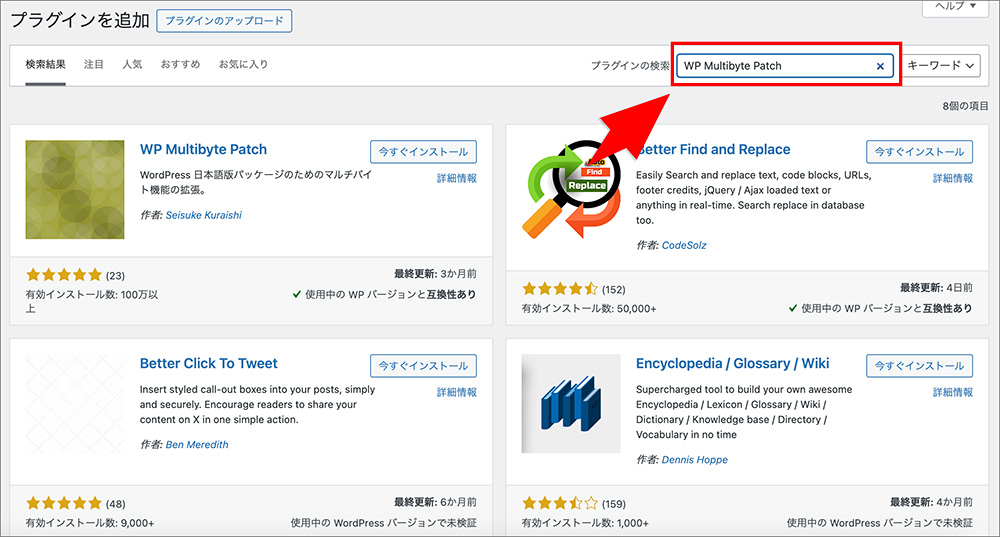Open the Better Click To Tweet title link

click(x=209, y=364)
